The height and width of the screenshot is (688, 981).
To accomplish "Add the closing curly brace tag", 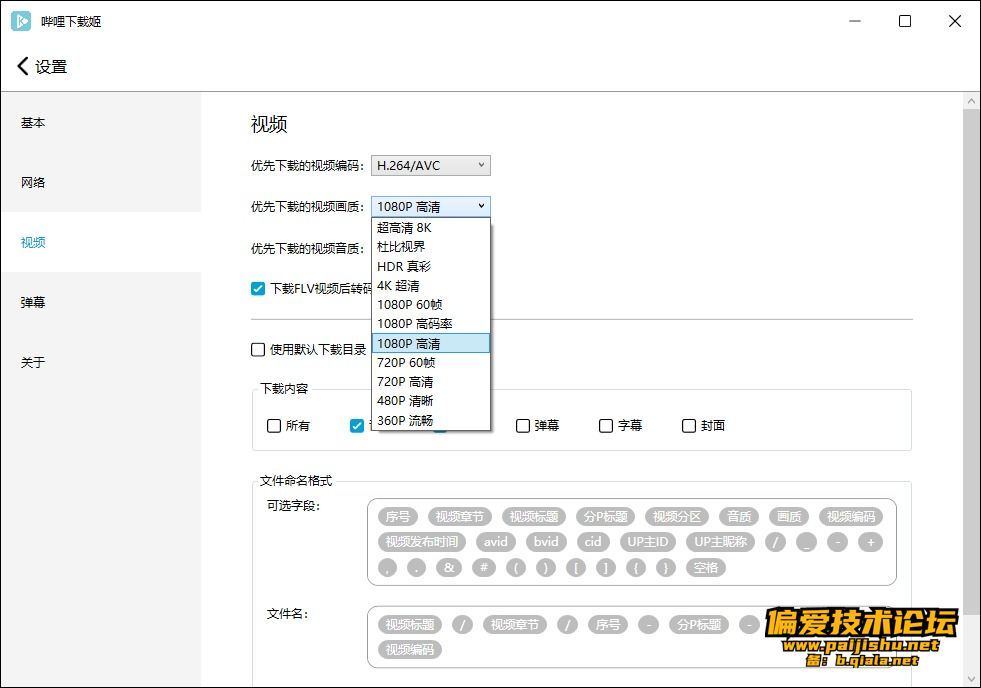I will (x=666, y=568).
